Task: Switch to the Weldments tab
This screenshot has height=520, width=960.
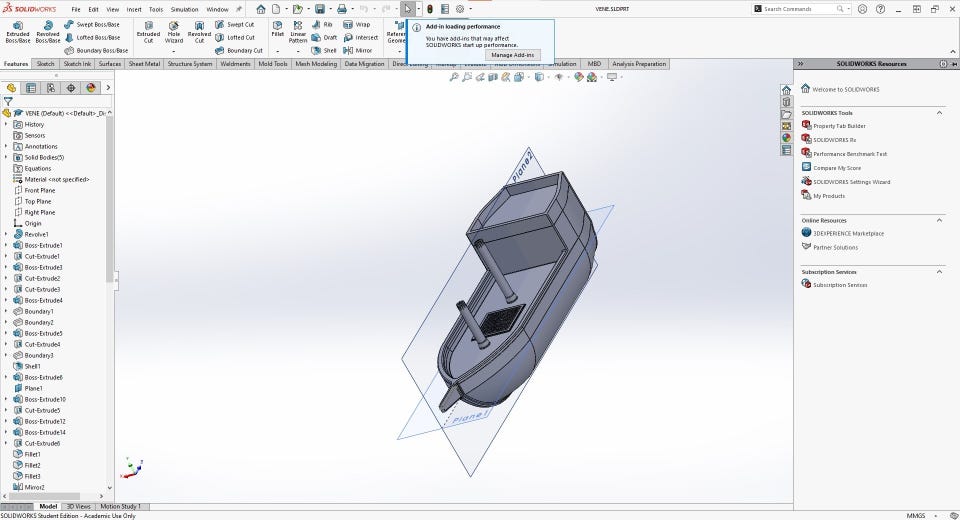Action: [235, 64]
